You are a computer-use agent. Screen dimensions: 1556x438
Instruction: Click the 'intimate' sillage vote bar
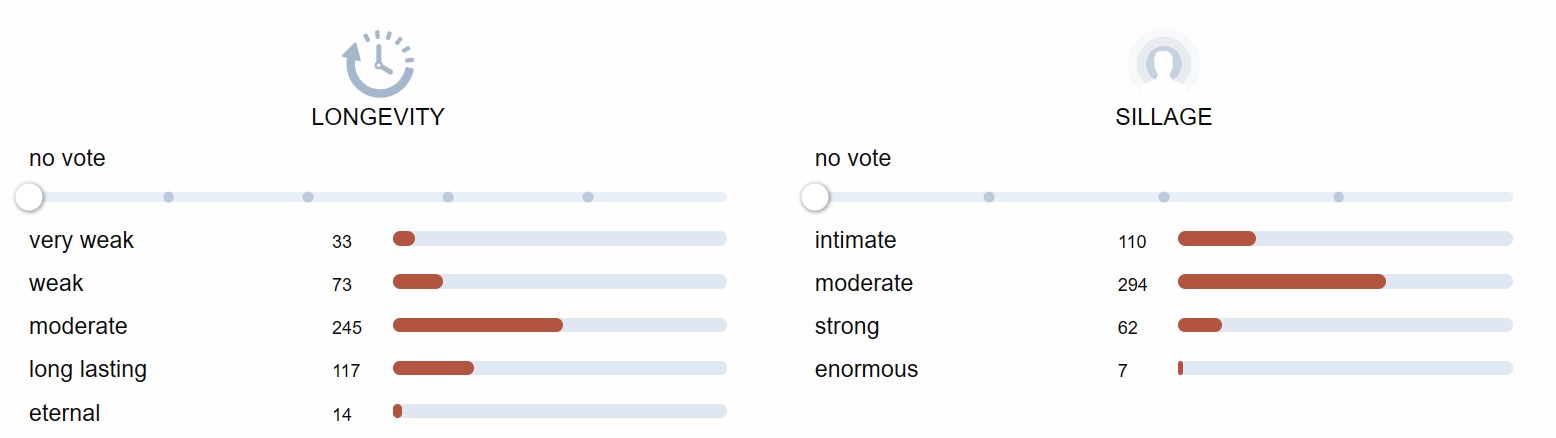click(x=1345, y=239)
